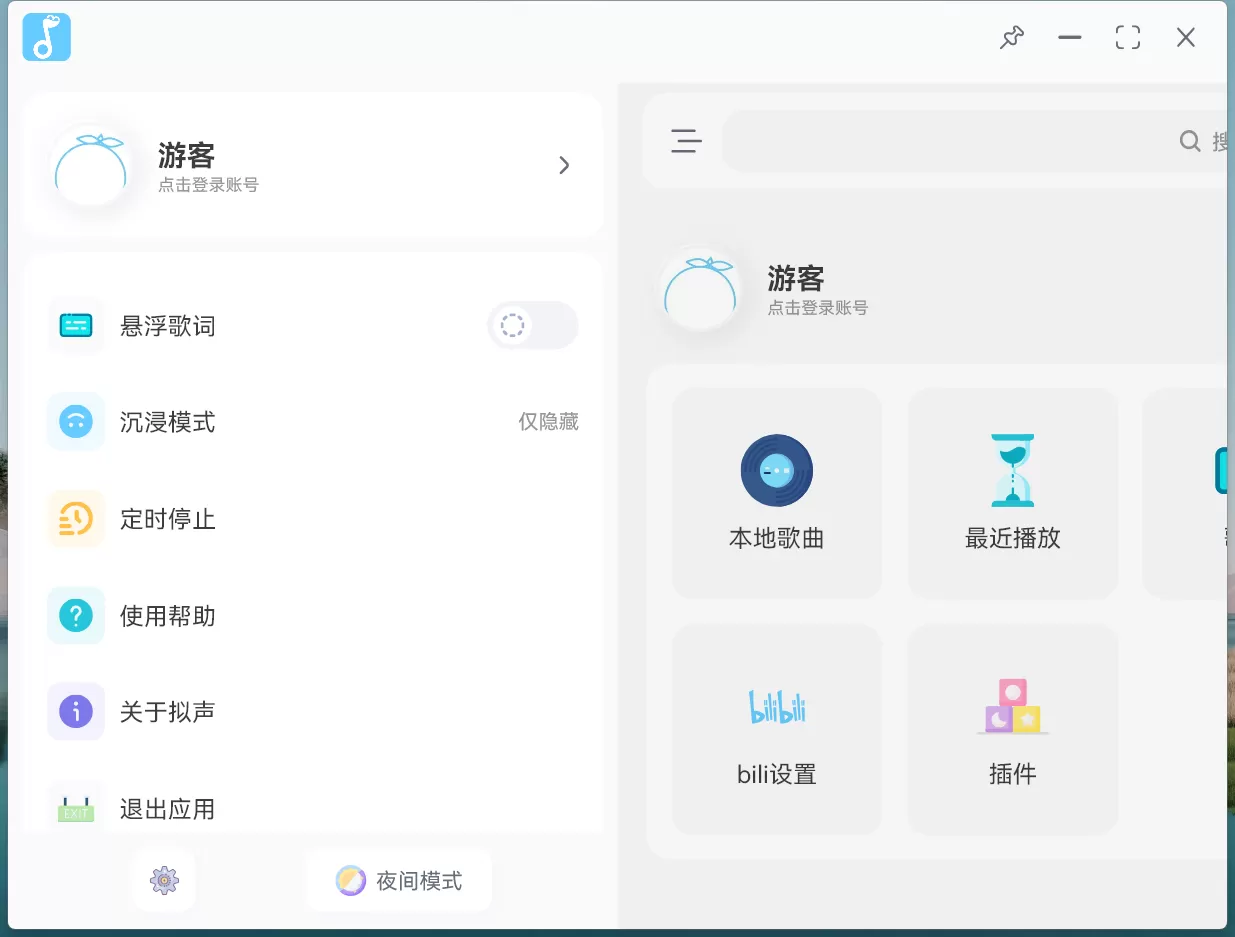This screenshot has height=937, width=1235.
Task: Expand the 游客 account panel chevron
Action: pyautogui.click(x=564, y=165)
